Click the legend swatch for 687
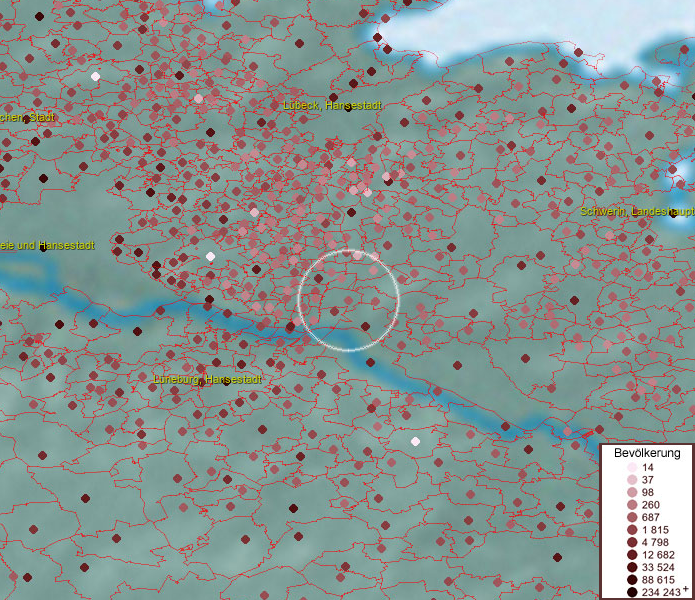The width and height of the screenshot is (695, 600). (631, 517)
